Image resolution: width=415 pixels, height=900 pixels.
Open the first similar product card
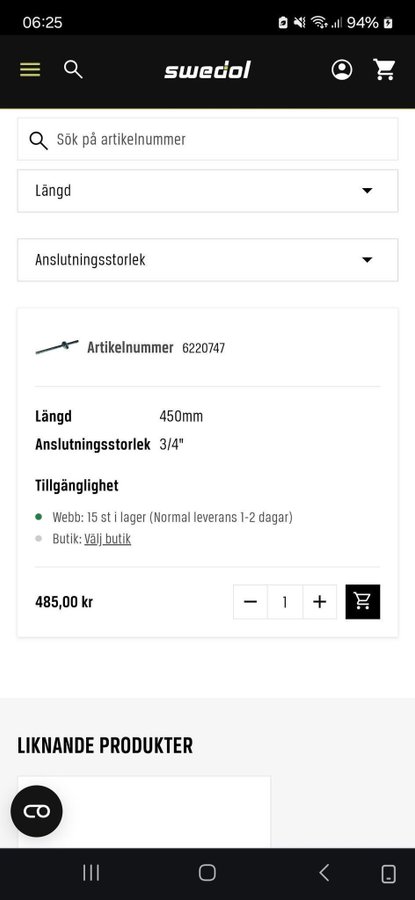pos(143,811)
